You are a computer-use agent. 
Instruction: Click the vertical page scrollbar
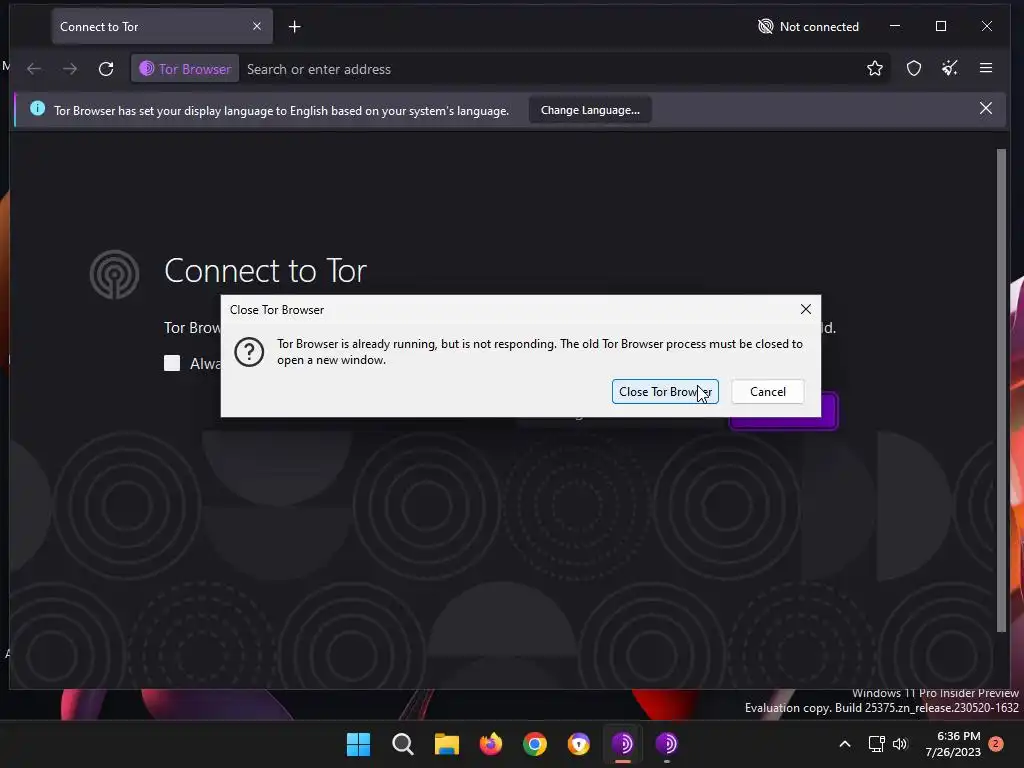click(1001, 391)
